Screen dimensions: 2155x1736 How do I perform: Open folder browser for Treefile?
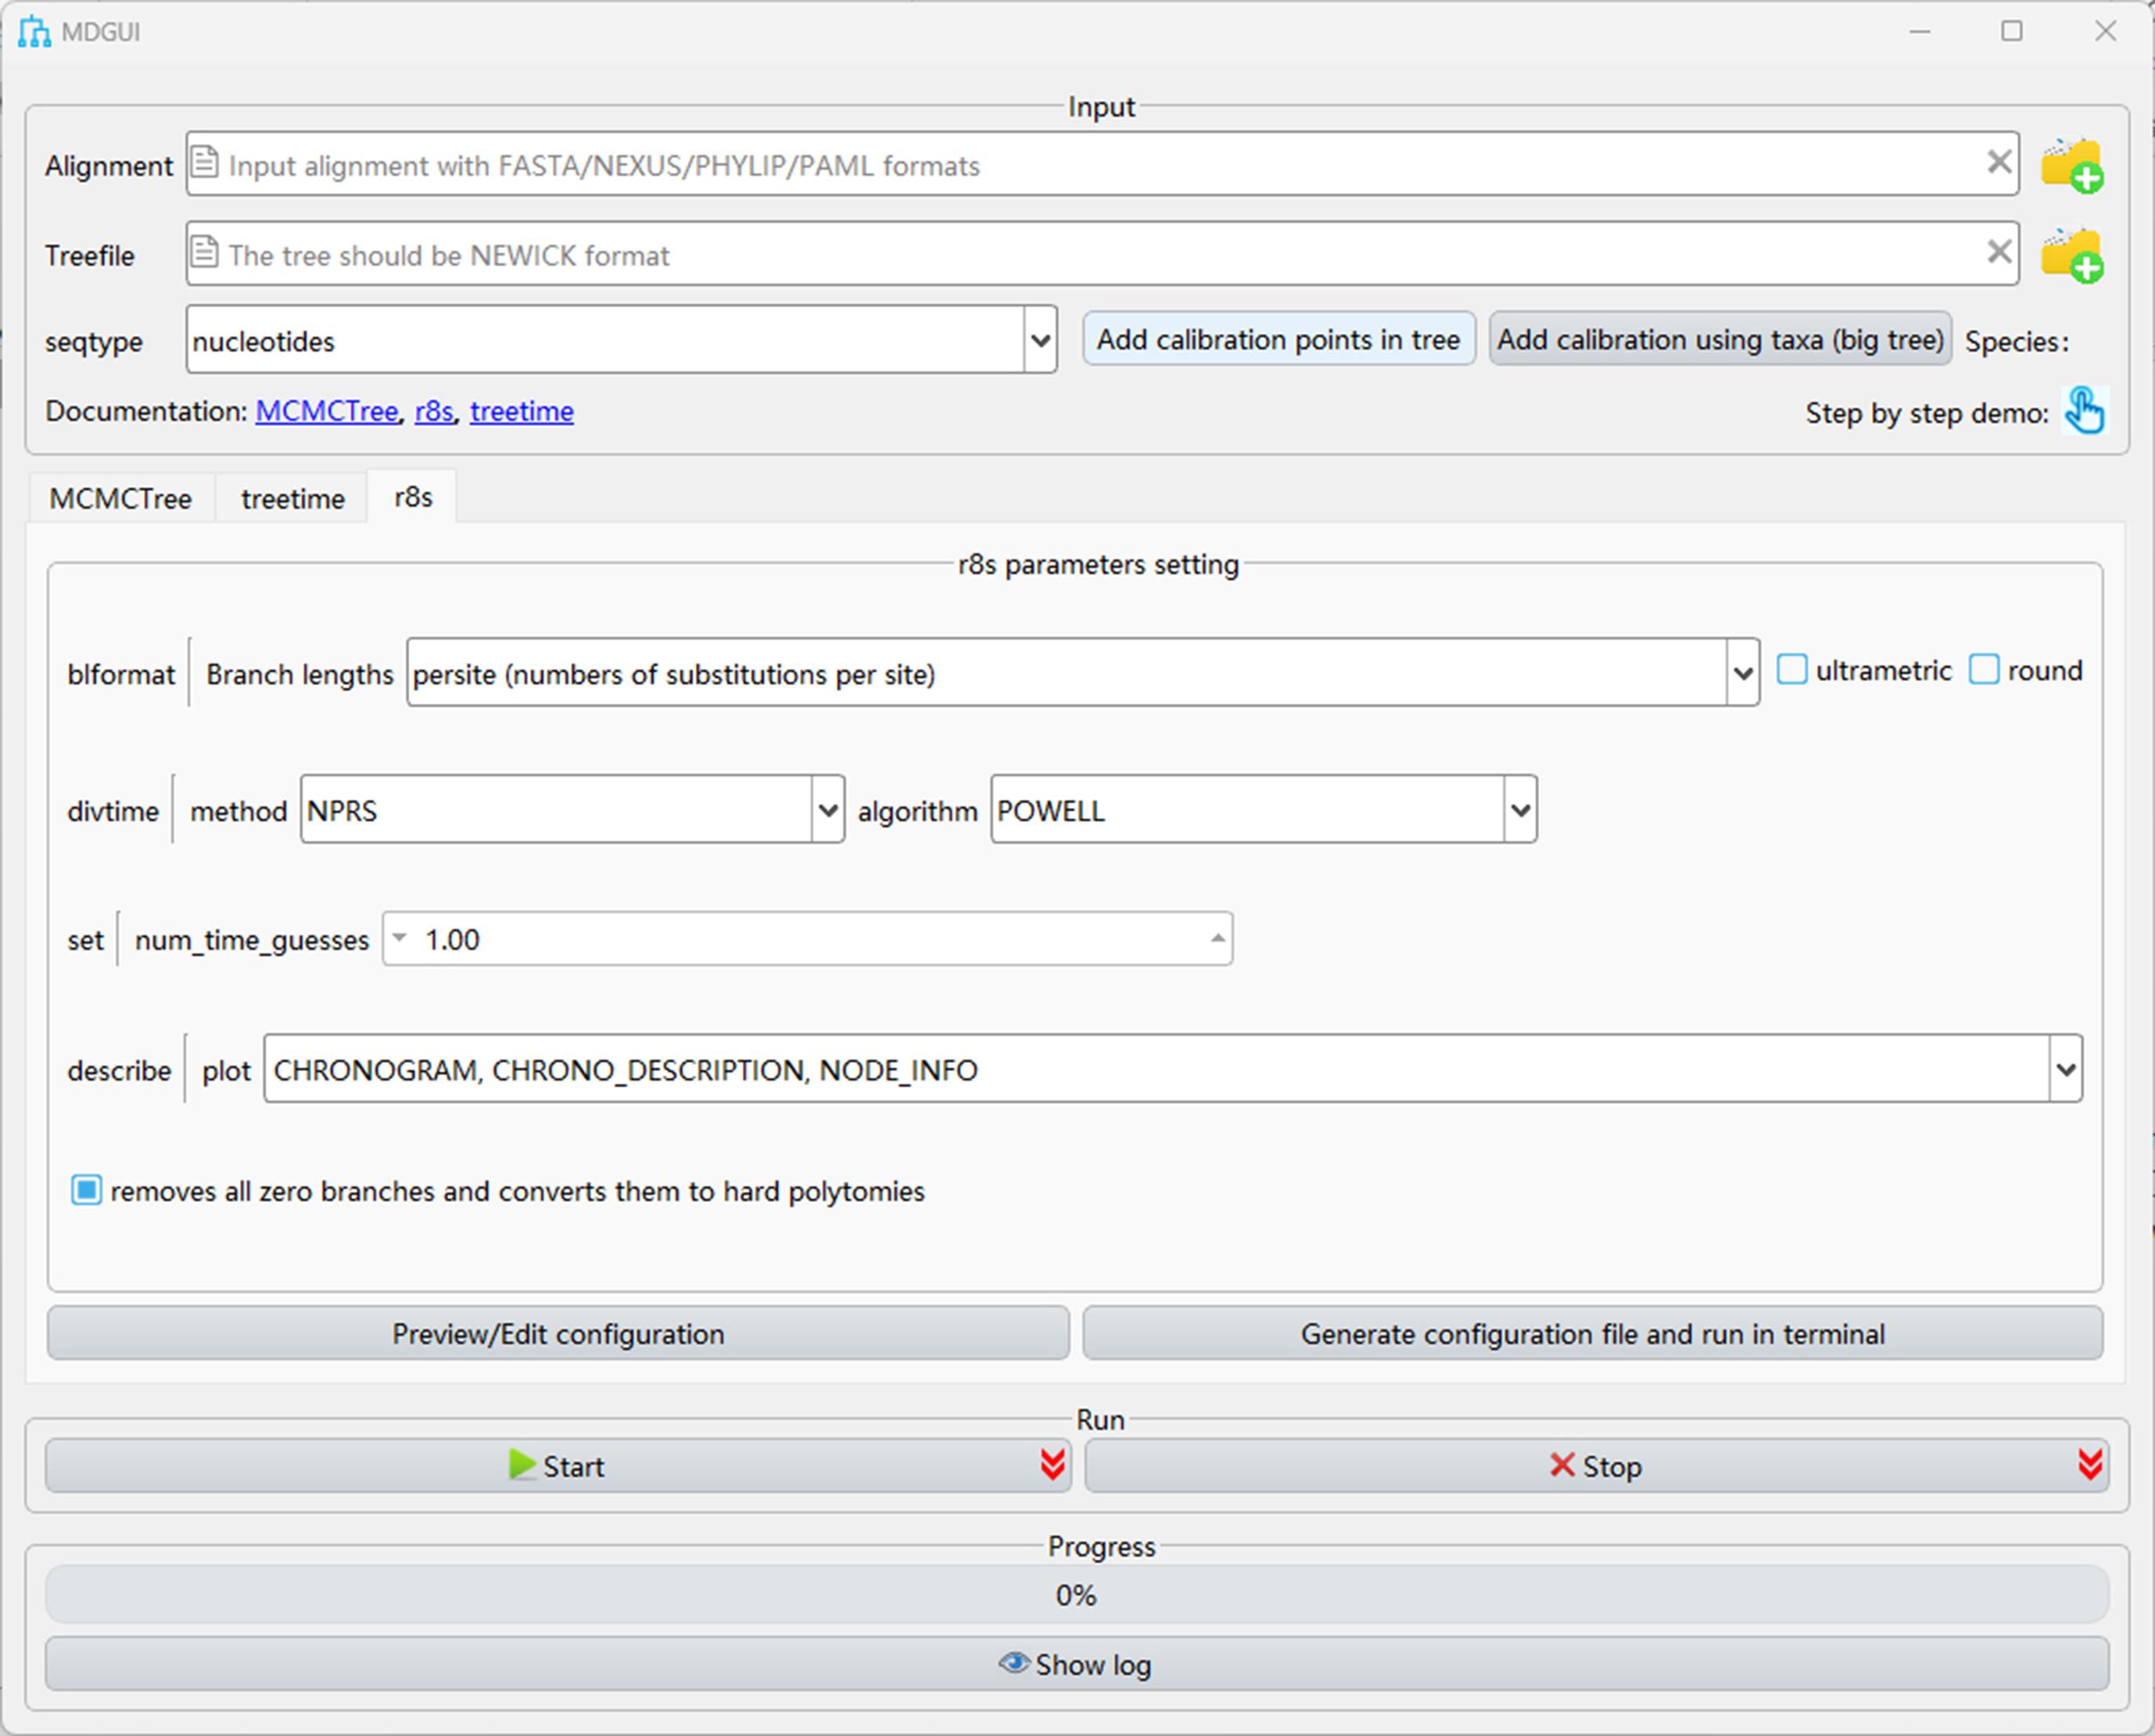2072,255
